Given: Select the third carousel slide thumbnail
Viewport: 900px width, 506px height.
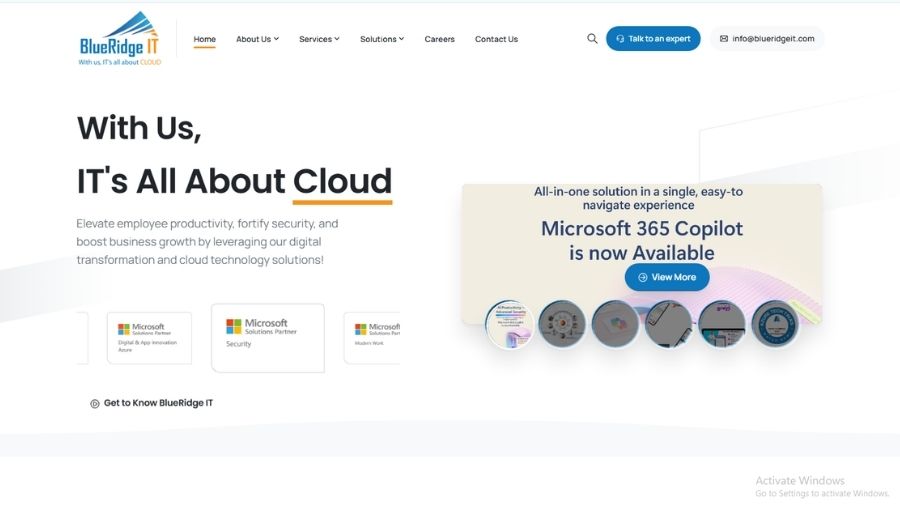Looking at the screenshot, I should [x=615, y=324].
